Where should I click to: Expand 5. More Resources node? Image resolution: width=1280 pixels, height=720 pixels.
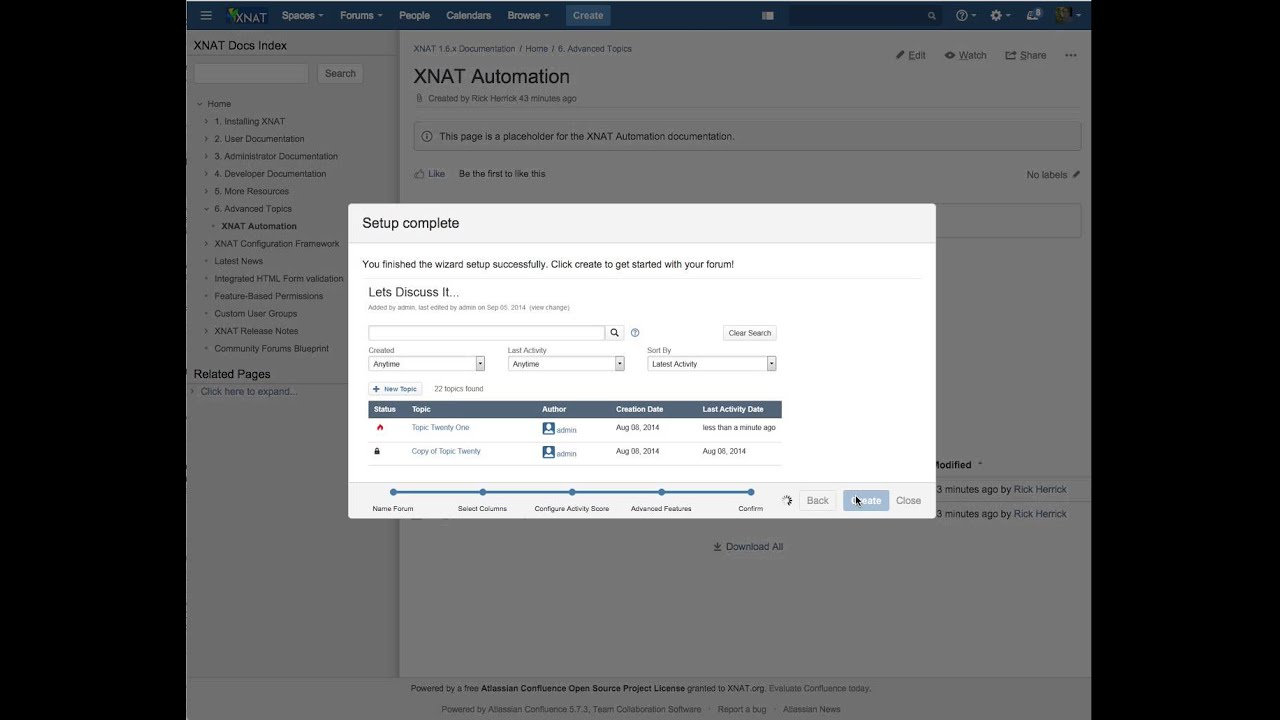207,191
